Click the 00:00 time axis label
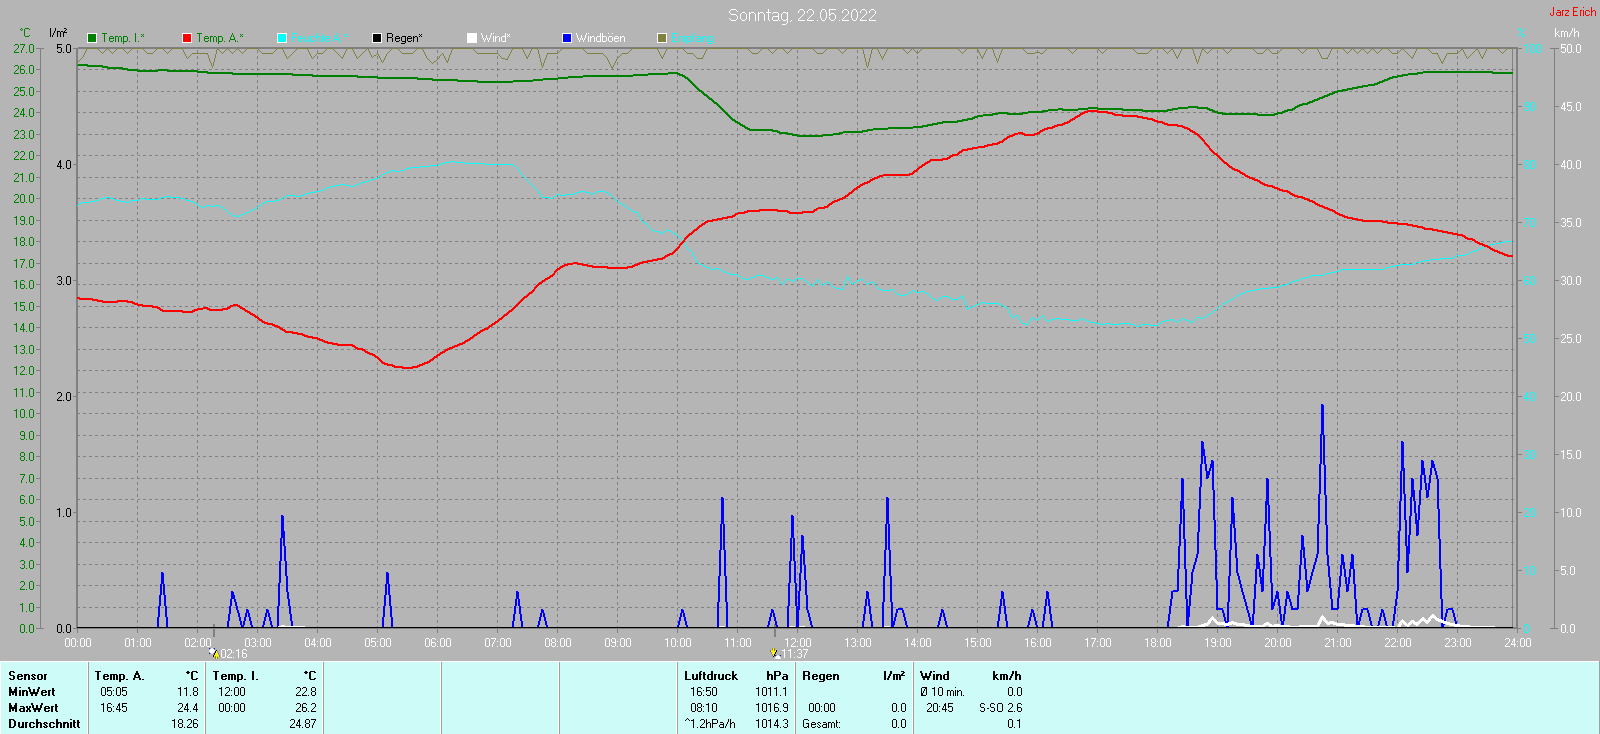The height and width of the screenshot is (734, 1600). (78, 643)
